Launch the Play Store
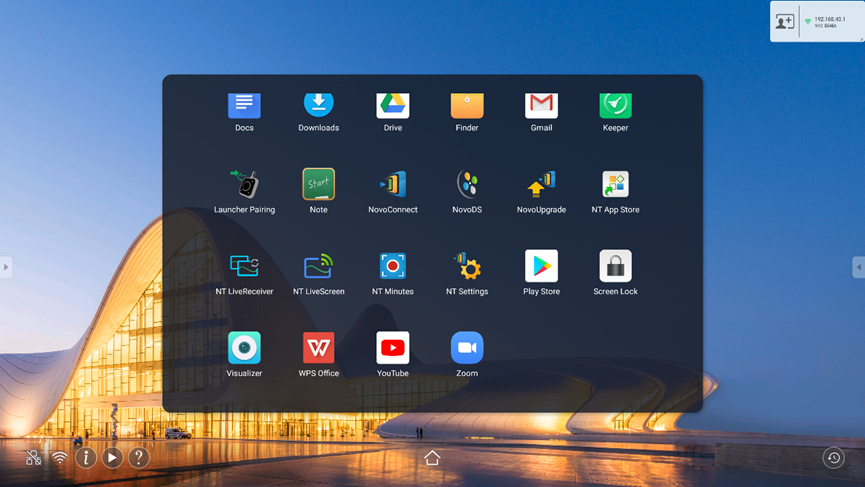865x487 pixels. coord(541,266)
